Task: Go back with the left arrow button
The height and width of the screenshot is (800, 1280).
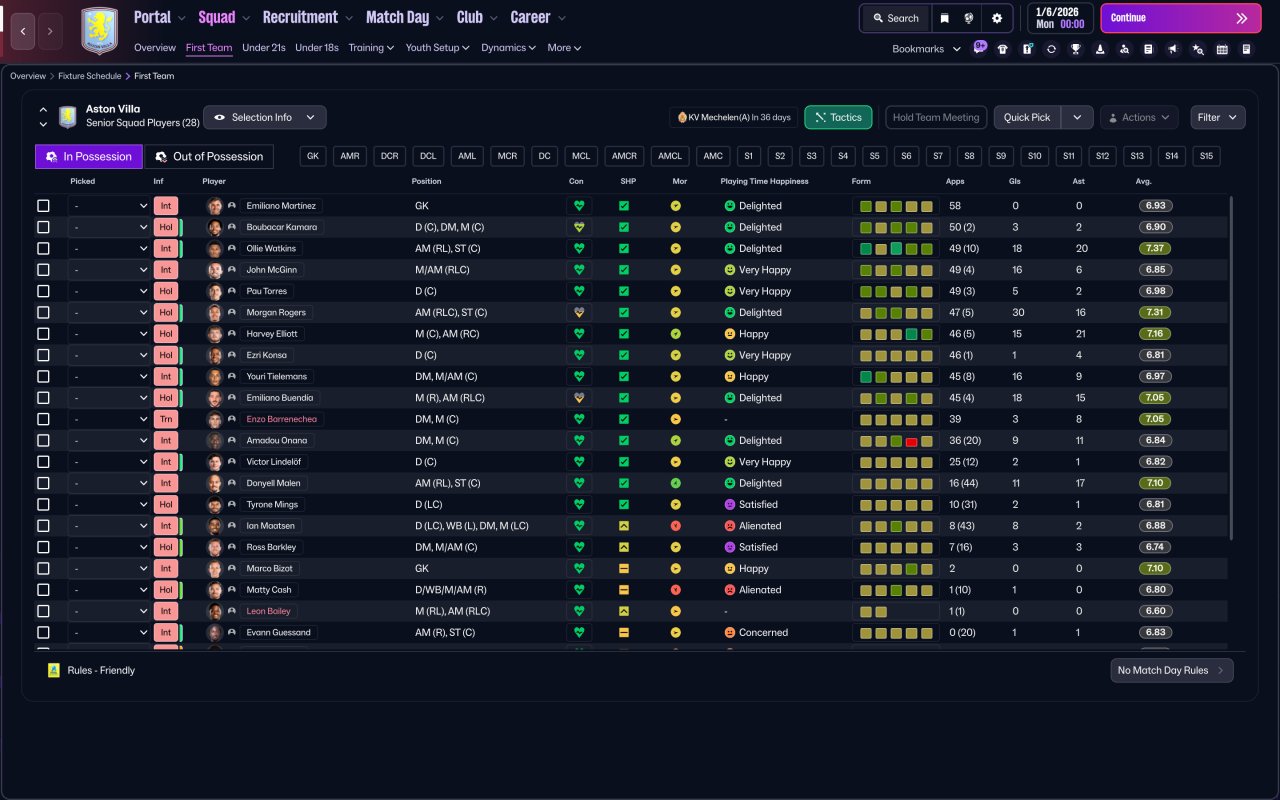Action: pos(24,31)
